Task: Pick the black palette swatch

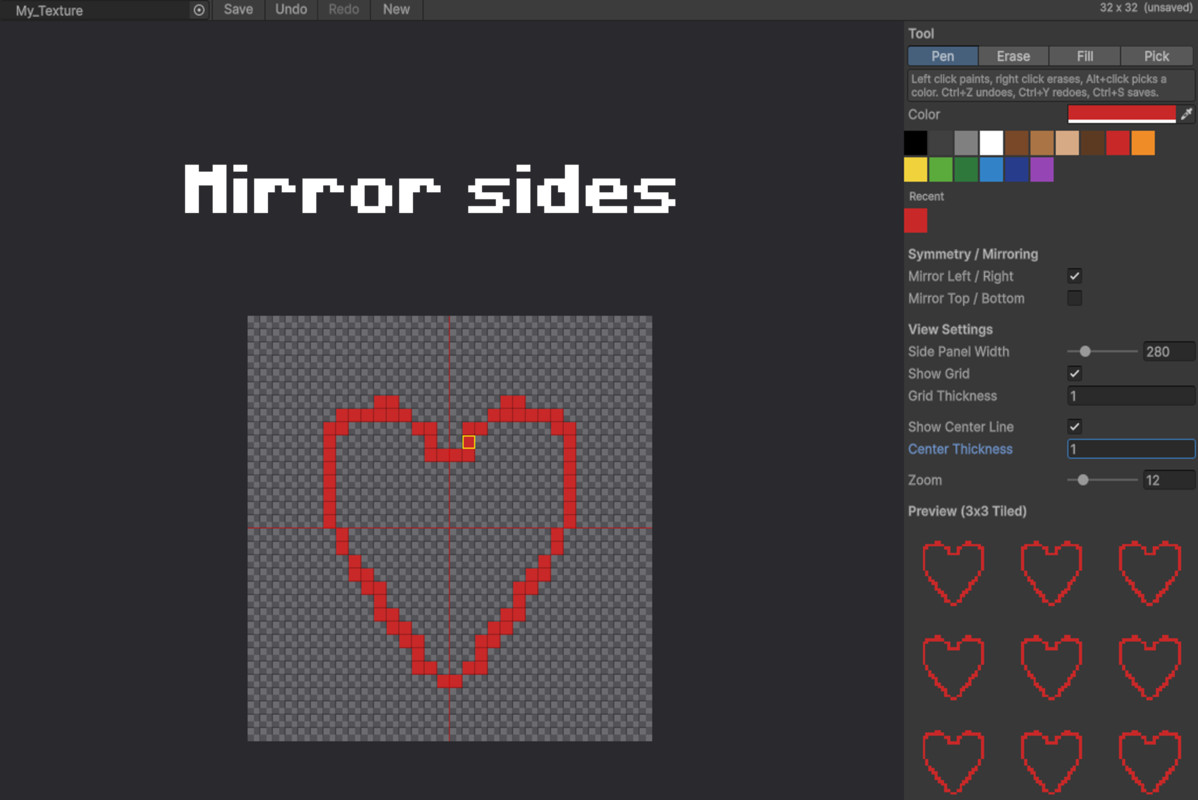Action: 915,143
